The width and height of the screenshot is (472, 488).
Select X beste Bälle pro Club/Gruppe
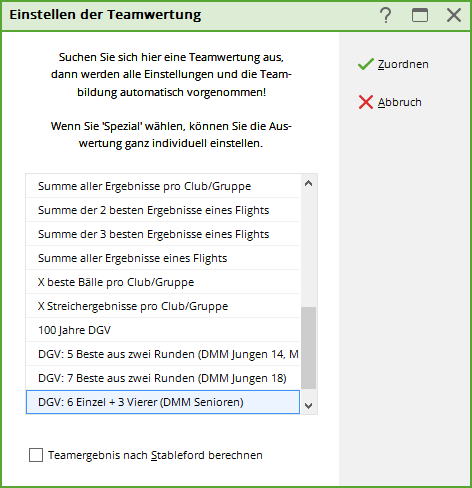tap(163, 282)
